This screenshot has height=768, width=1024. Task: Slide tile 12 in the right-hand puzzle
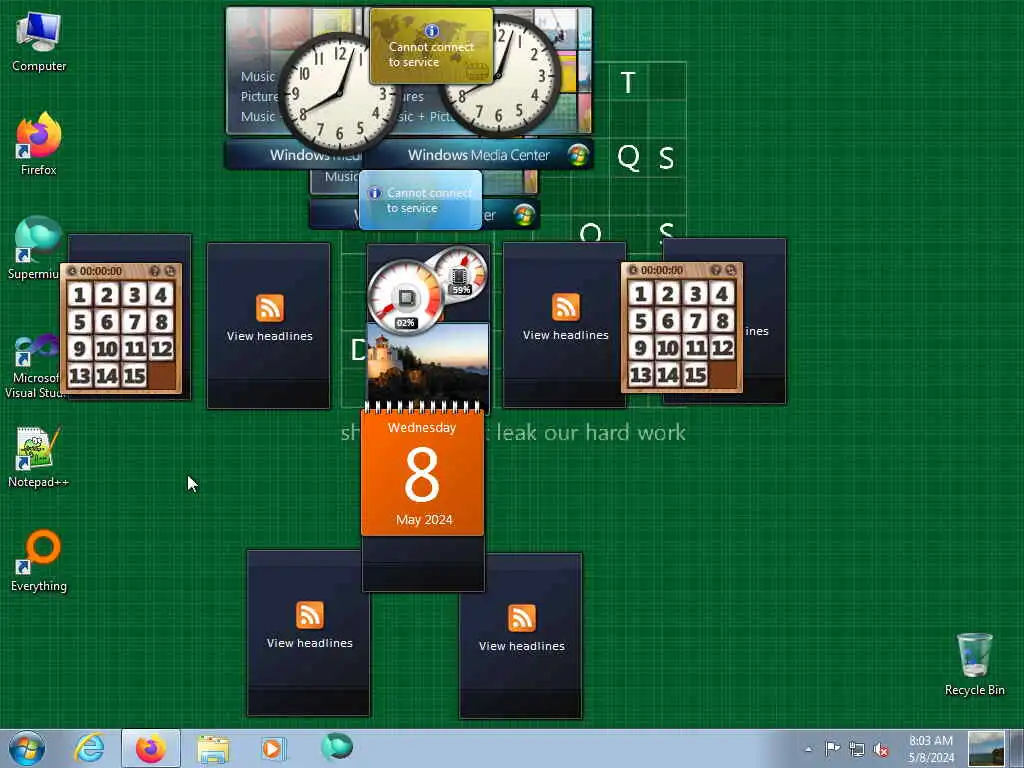(722, 348)
